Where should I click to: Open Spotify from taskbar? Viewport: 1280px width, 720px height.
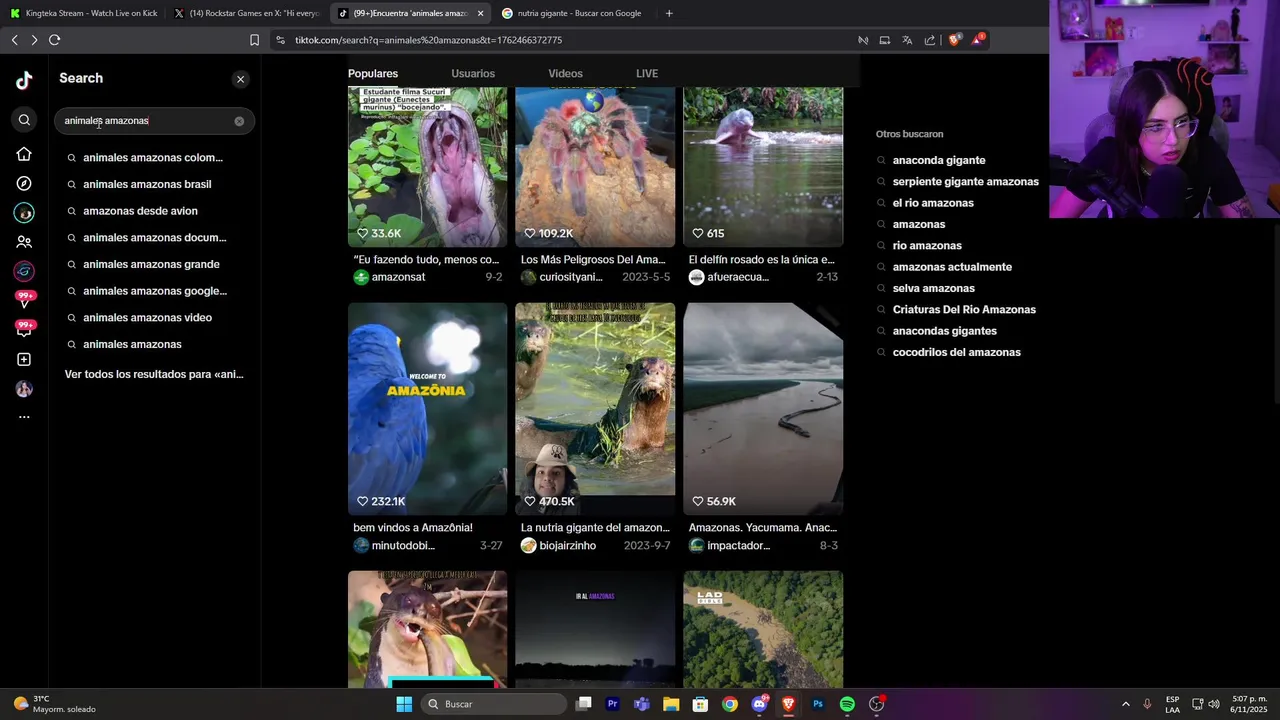coord(847,704)
